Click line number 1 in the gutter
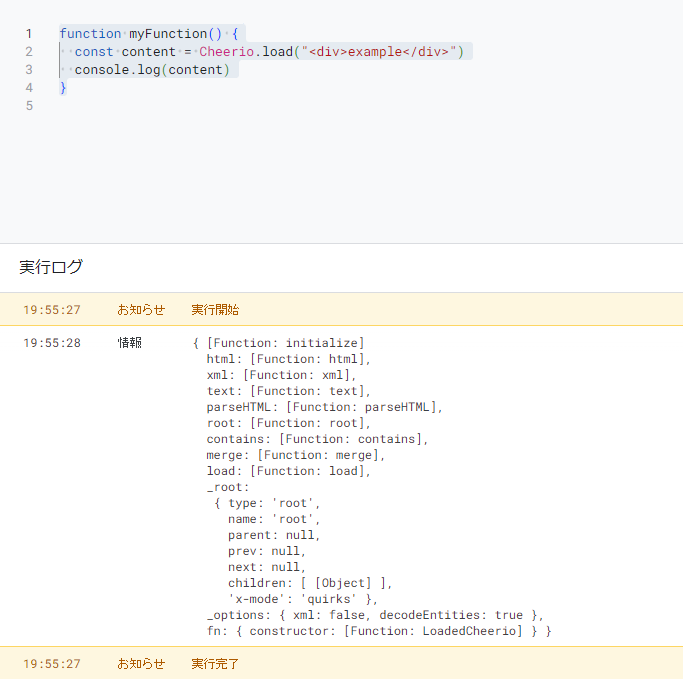This screenshot has height=680, width=683. point(29,34)
